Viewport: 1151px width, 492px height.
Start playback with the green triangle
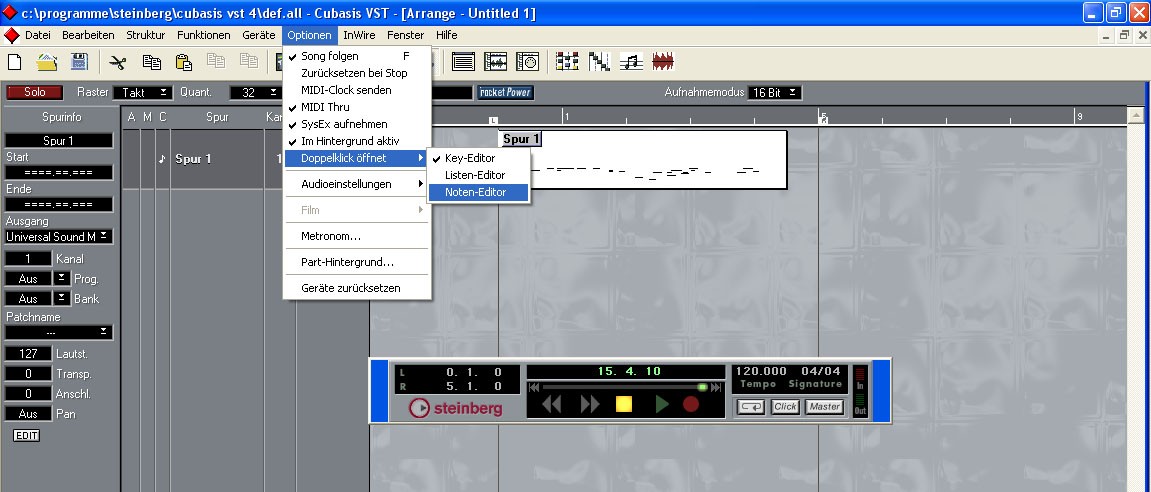[x=661, y=404]
